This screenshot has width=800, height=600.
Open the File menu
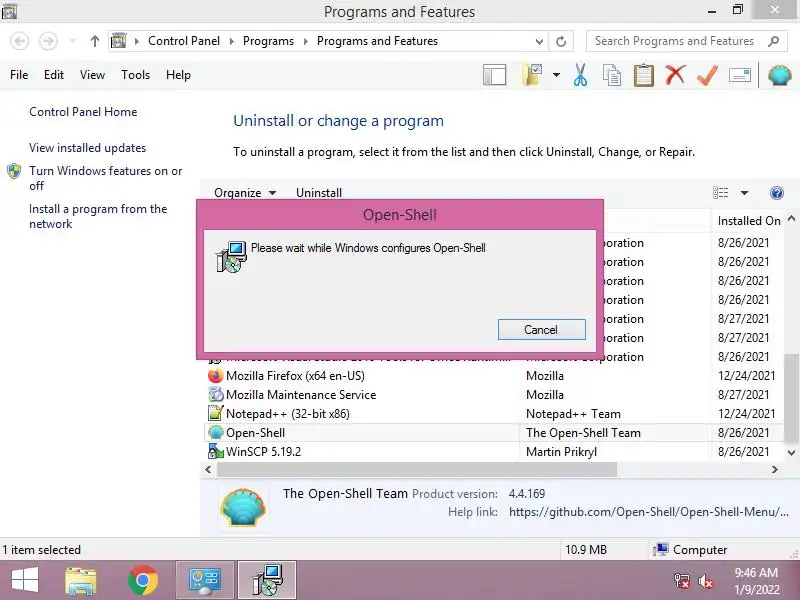point(19,75)
